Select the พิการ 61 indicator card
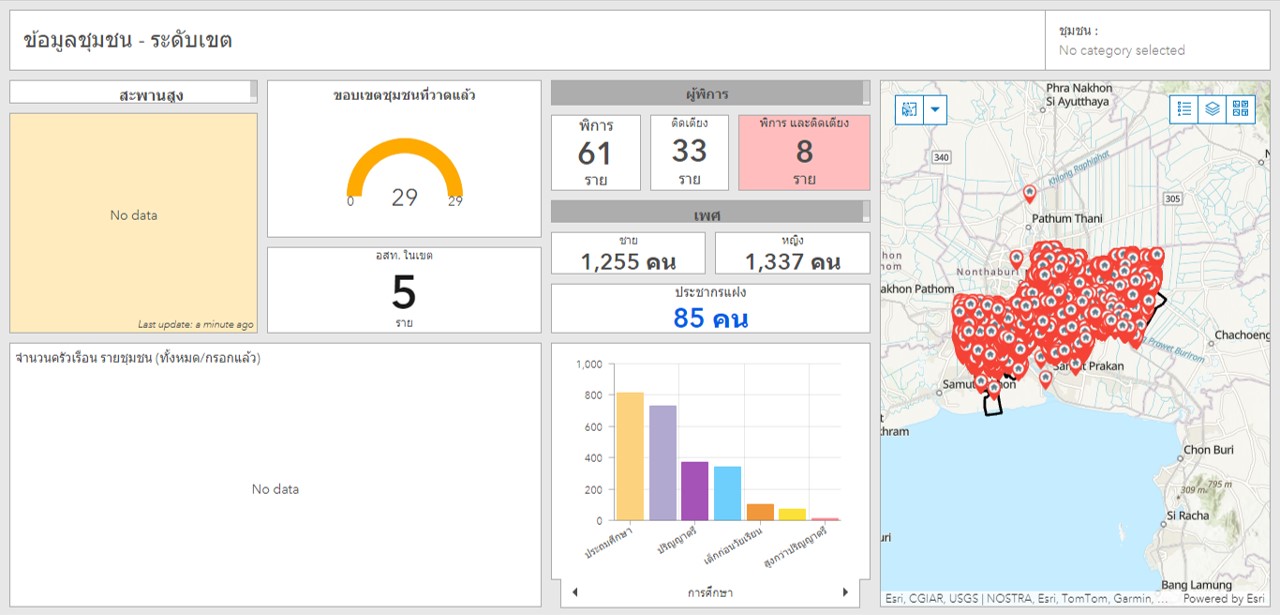 pyautogui.click(x=595, y=152)
